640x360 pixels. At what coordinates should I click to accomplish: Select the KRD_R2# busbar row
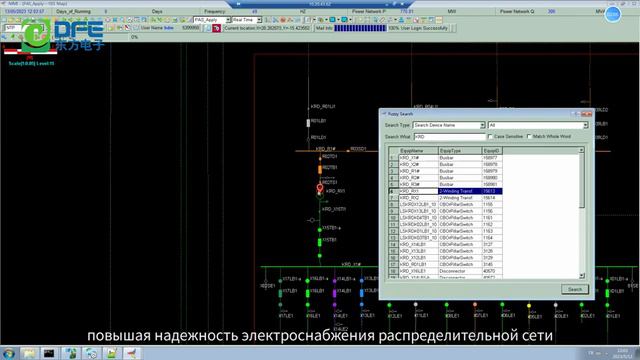click(445, 178)
